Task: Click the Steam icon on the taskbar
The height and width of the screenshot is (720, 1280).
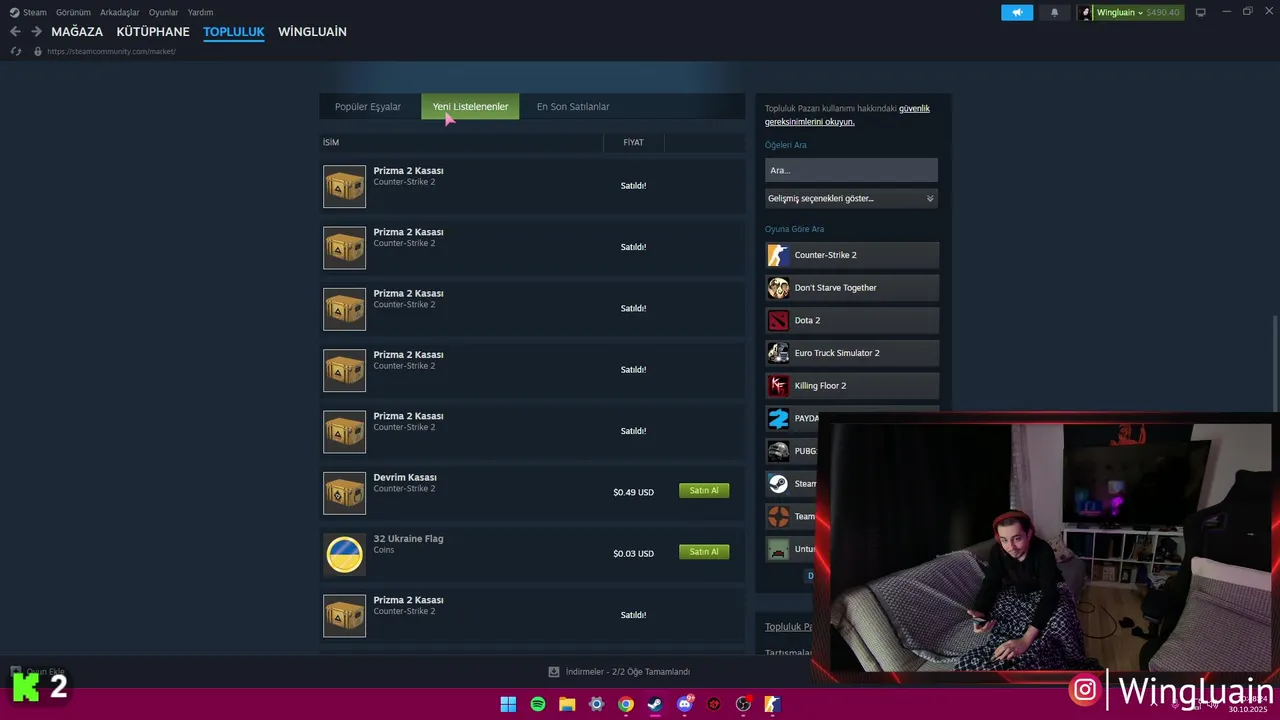Action: coord(655,704)
